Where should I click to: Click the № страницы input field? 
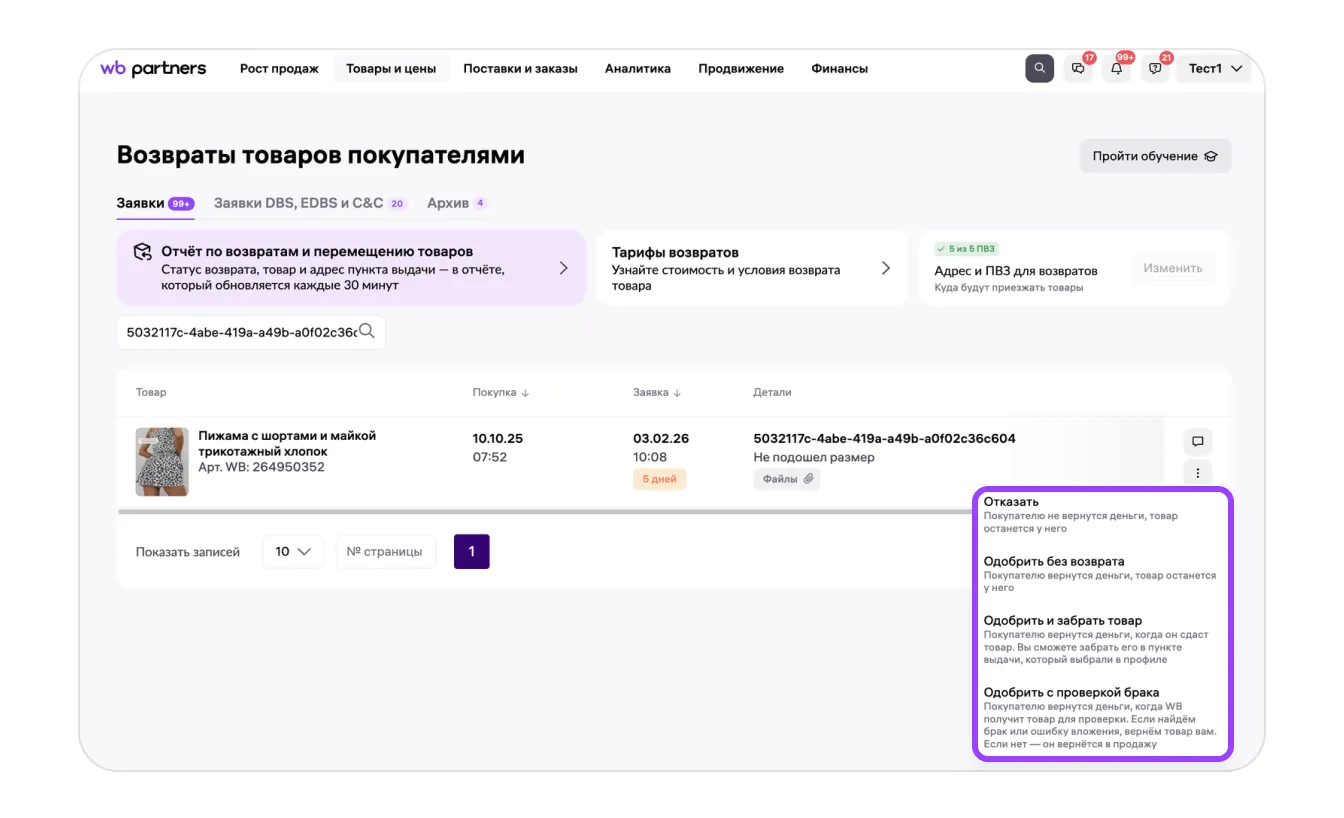[385, 552]
